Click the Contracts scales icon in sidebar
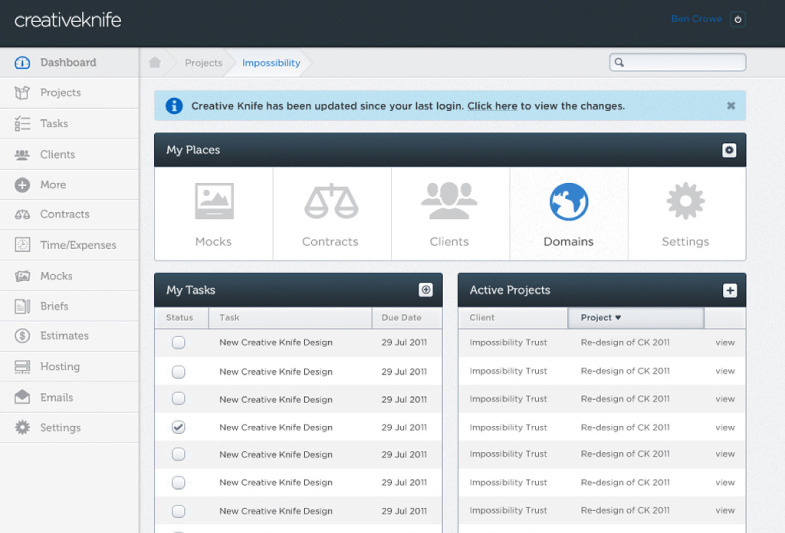 (x=22, y=214)
